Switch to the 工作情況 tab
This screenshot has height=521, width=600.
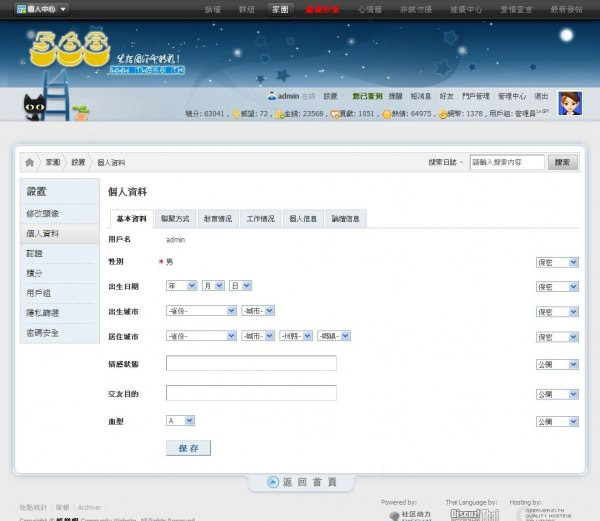click(x=261, y=219)
